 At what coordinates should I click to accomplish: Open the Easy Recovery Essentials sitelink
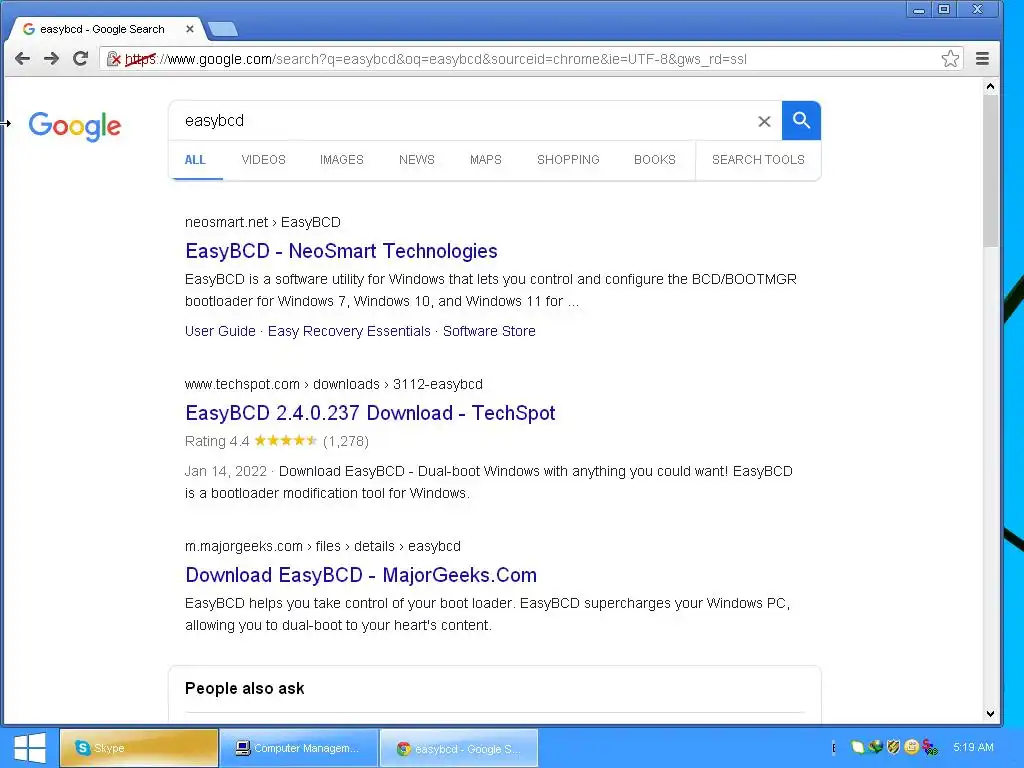click(x=349, y=331)
